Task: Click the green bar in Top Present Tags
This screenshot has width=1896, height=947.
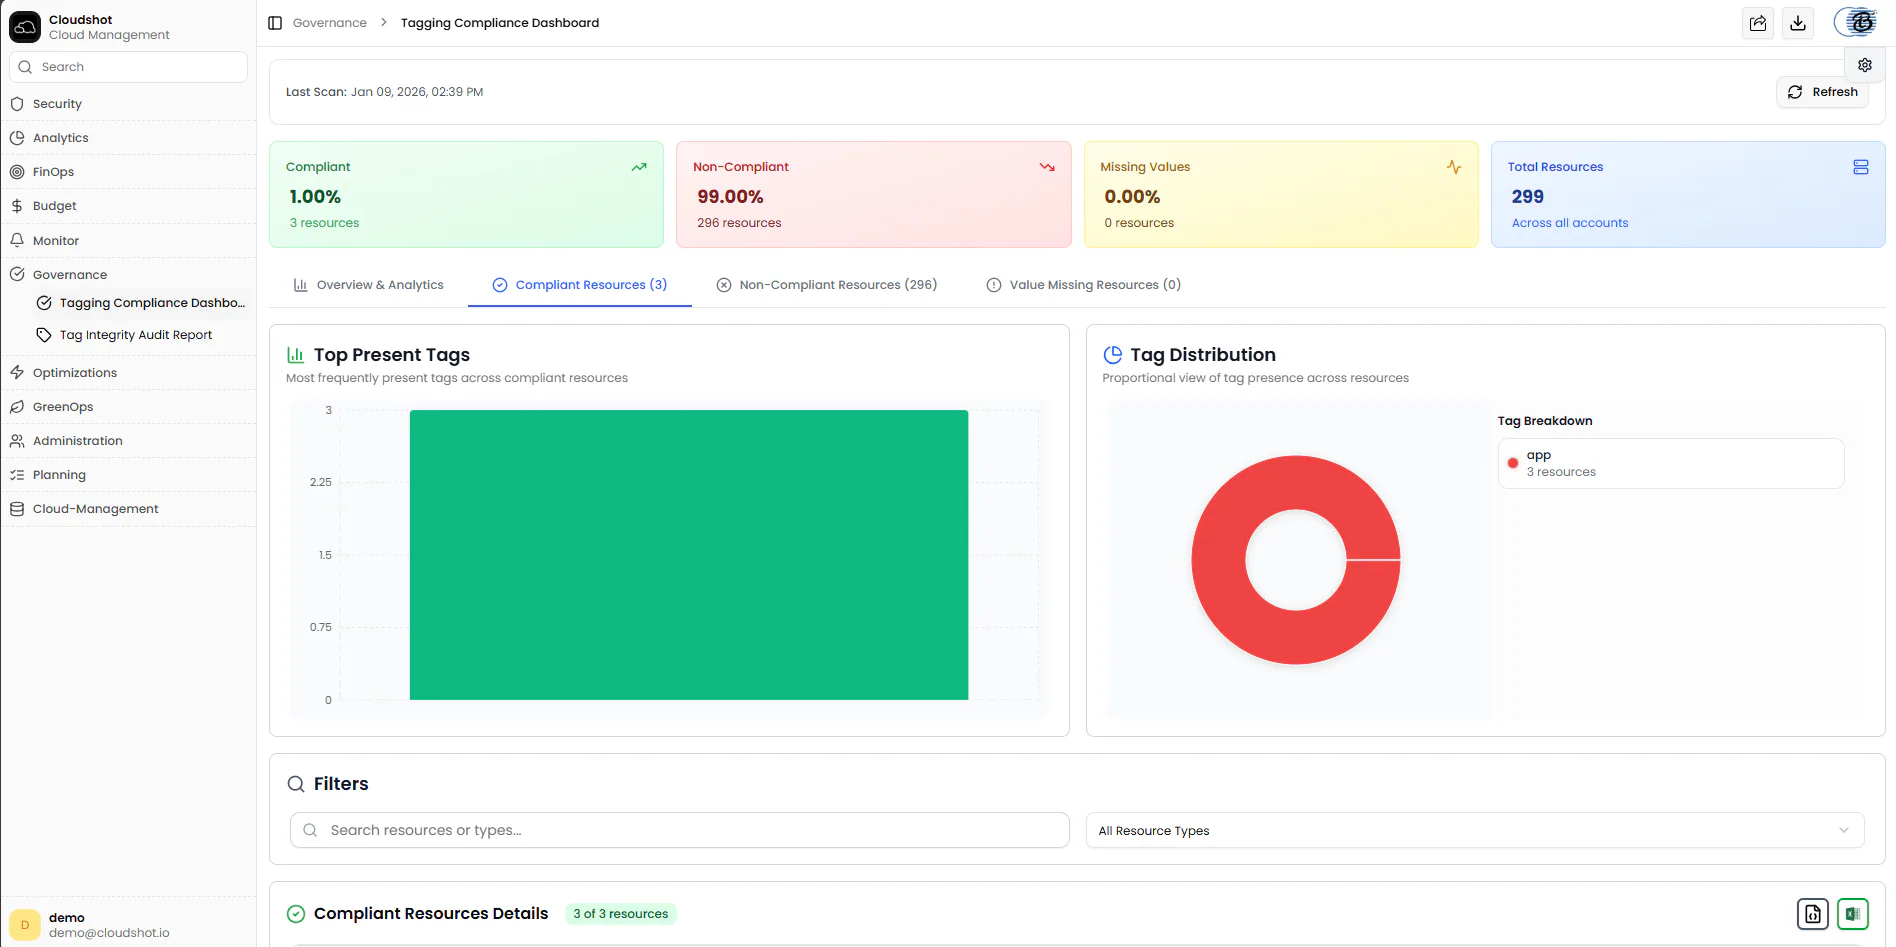Action: (689, 555)
